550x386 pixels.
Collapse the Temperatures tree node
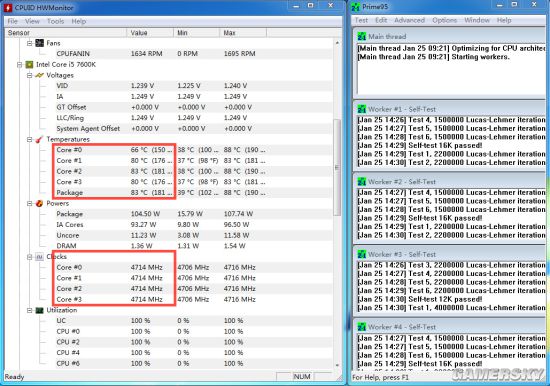coord(30,139)
